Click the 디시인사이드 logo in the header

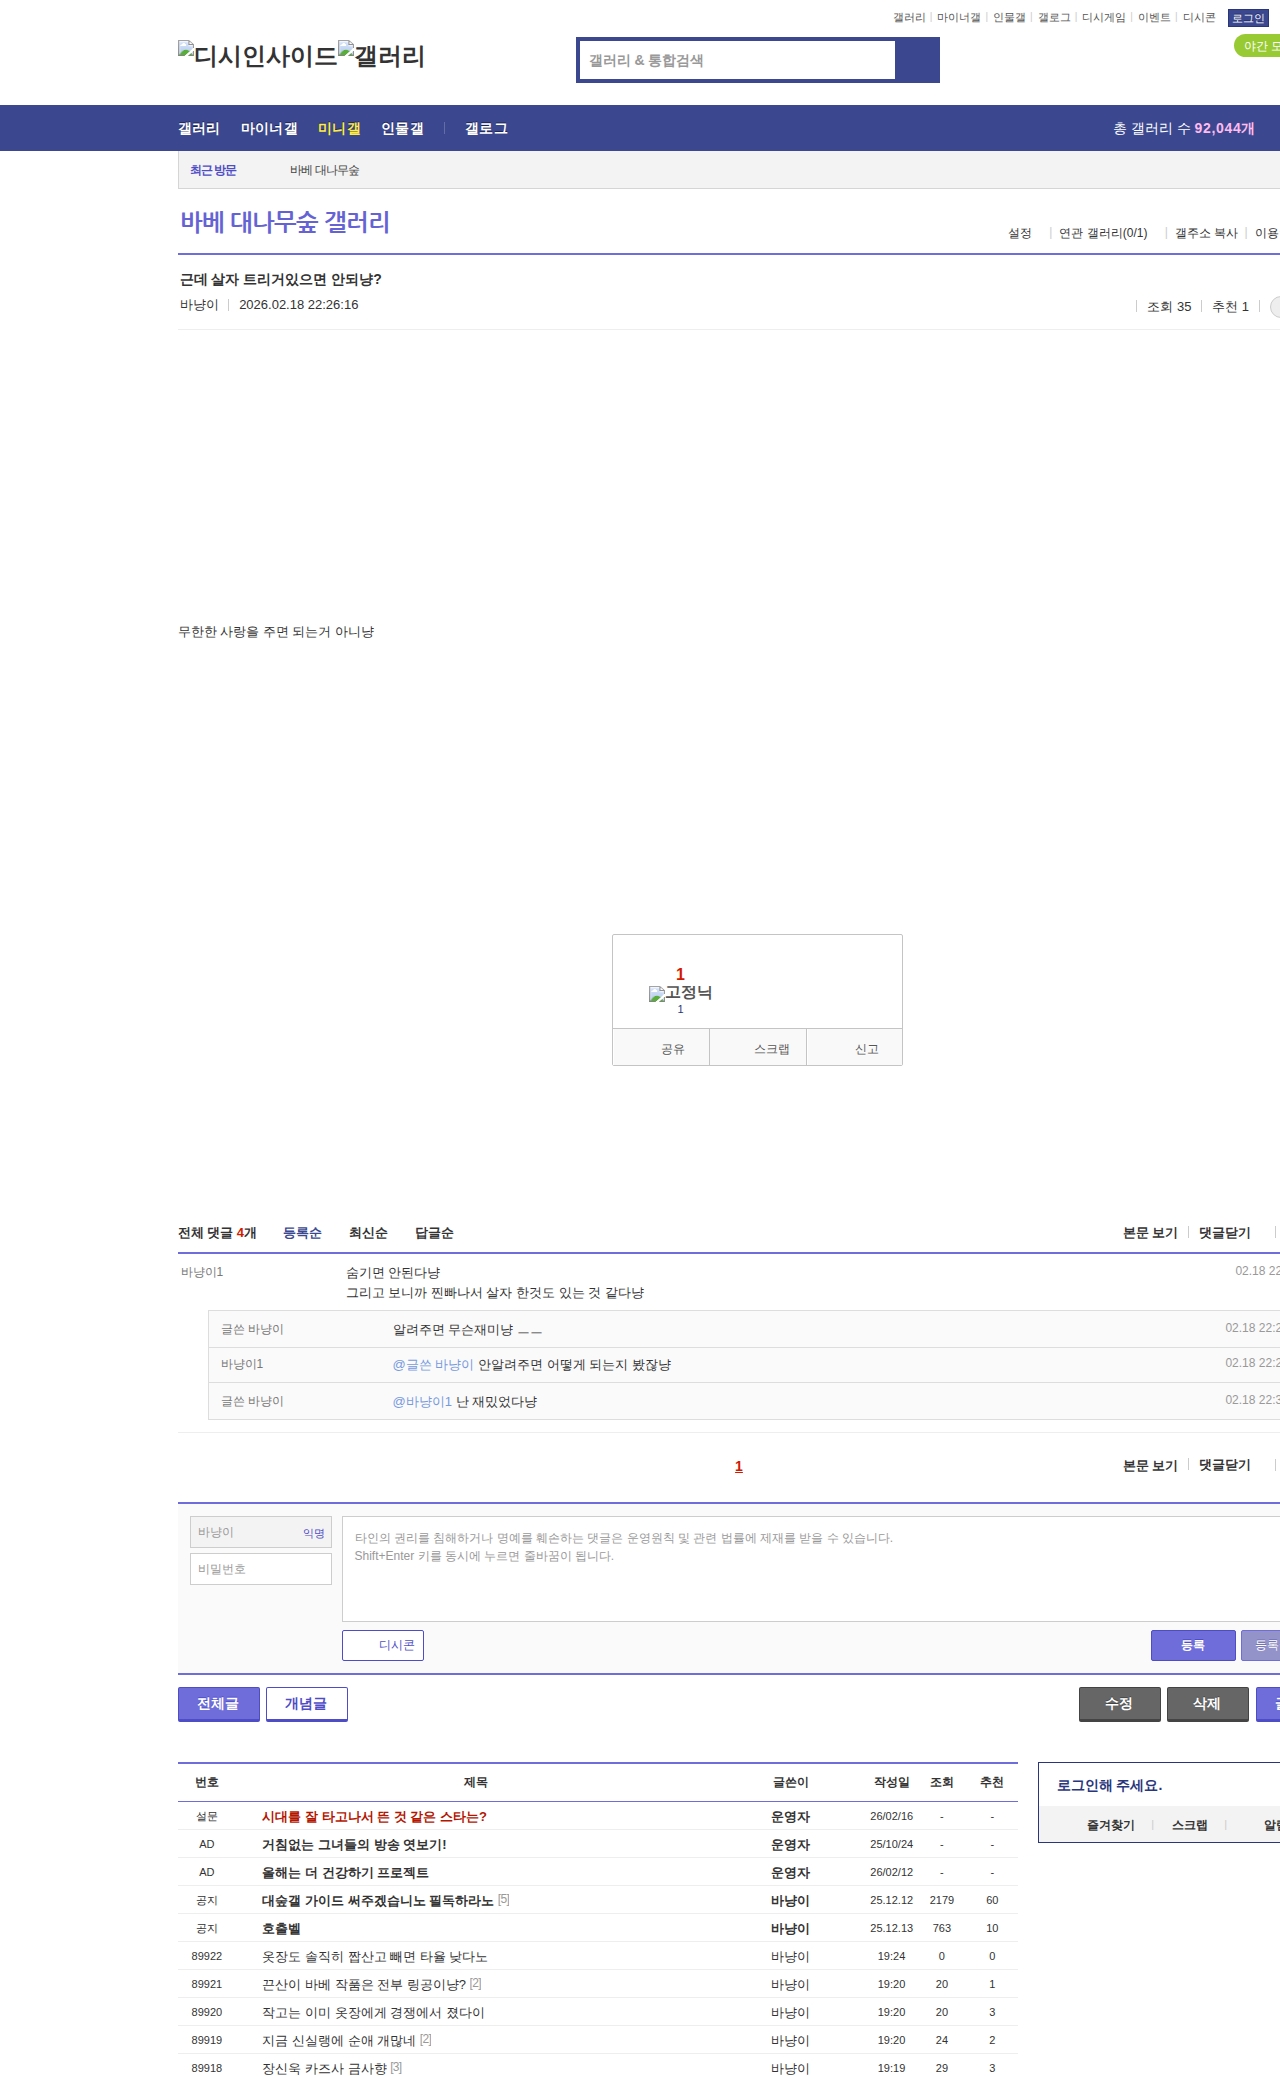(257, 56)
